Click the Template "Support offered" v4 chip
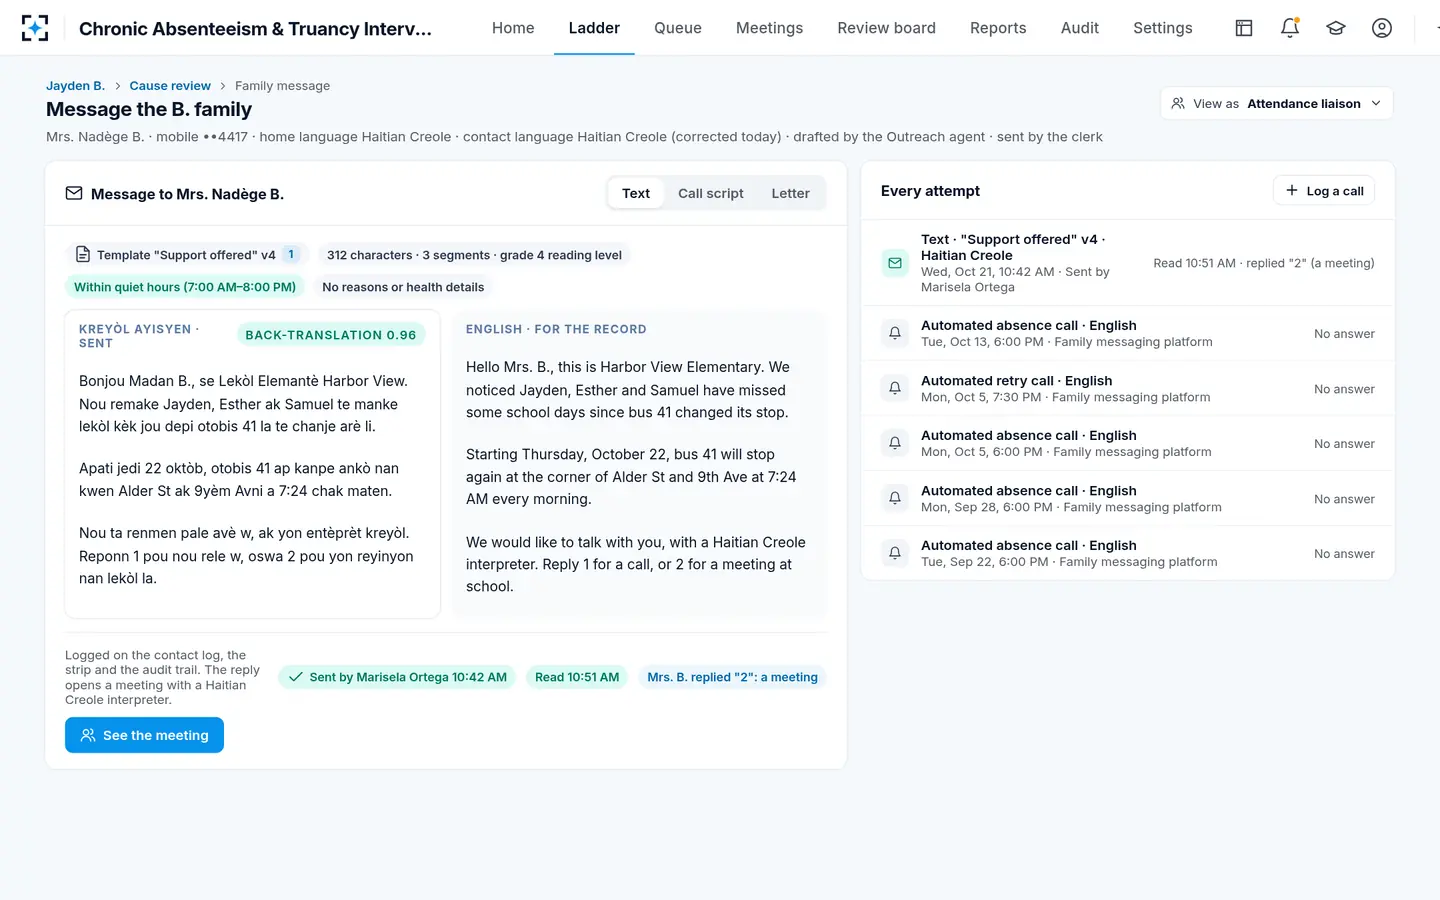1440x900 pixels. click(x=187, y=255)
